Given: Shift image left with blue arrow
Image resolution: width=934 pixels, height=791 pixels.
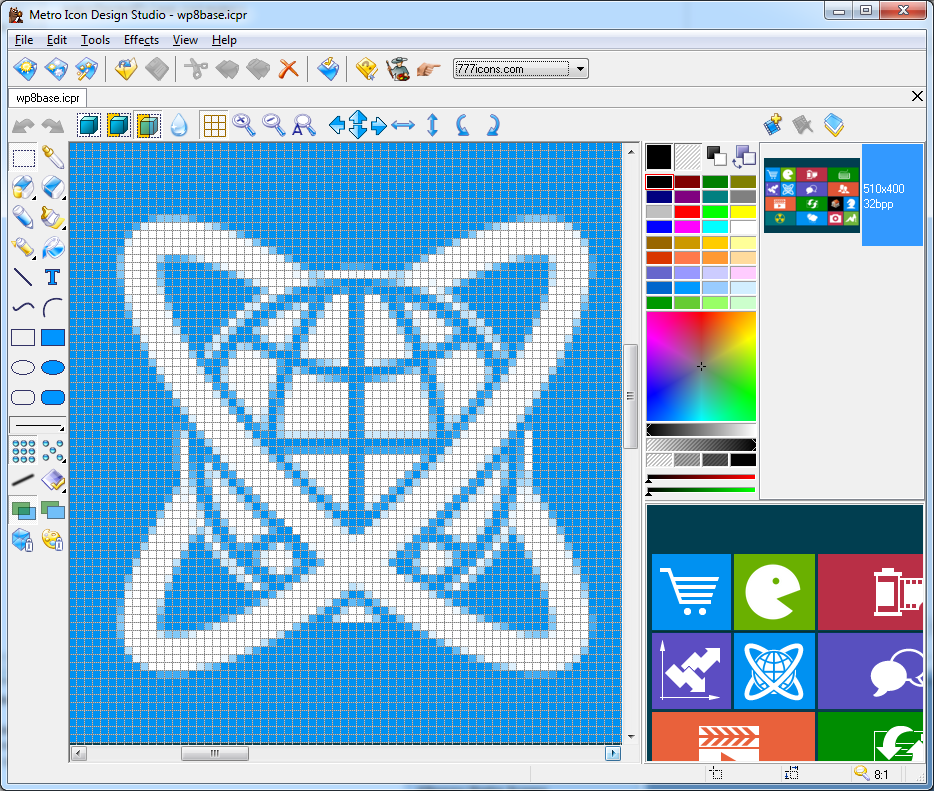Looking at the screenshot, I should coord(337,126).
